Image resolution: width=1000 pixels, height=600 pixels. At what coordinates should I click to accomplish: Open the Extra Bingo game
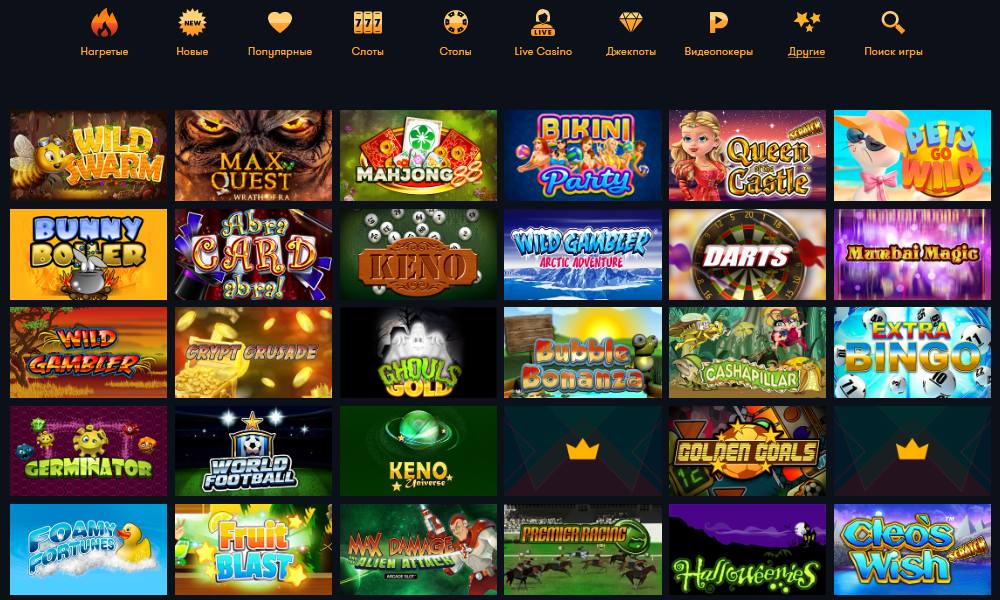tap(912, 353)
